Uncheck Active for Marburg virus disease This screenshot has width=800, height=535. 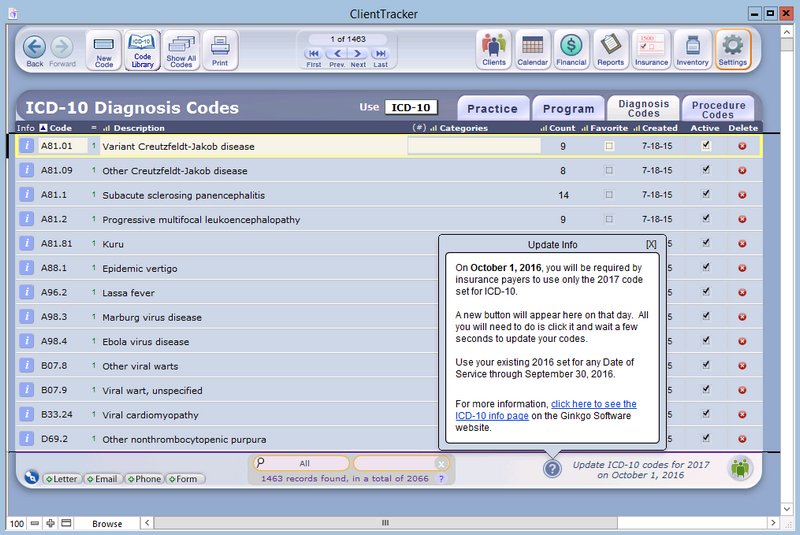[706, 316]
